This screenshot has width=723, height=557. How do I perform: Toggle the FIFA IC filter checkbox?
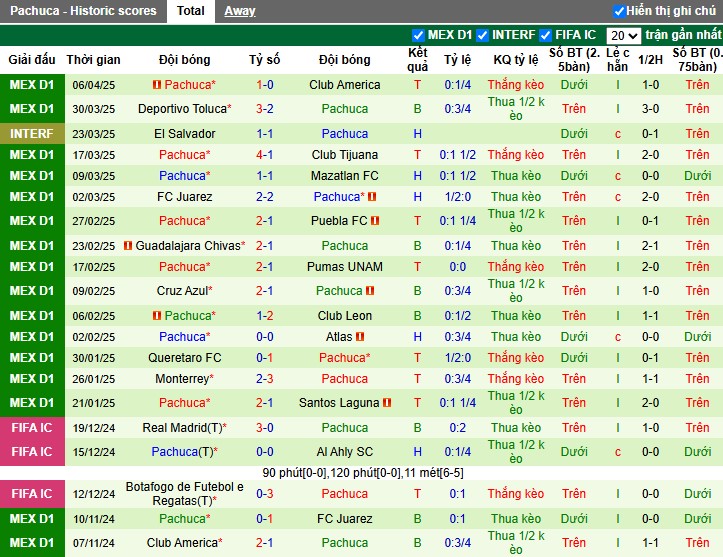(x=545, y=36)
